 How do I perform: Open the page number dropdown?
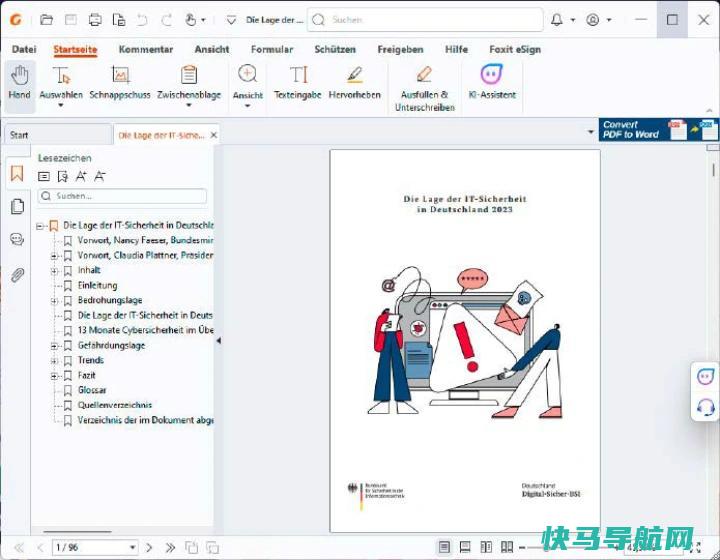pyautogui.click(x=132, y=547)
